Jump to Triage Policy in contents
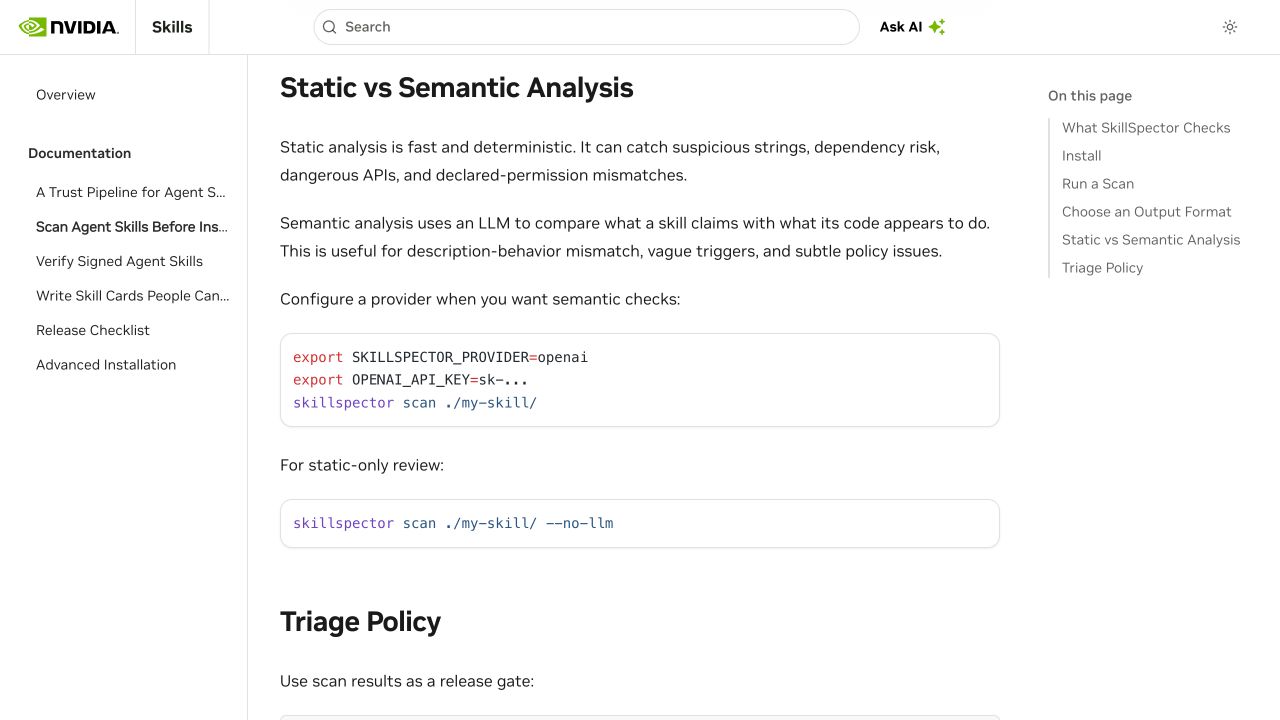This screenshot has width=1280, height=720. click(1102, 268)
